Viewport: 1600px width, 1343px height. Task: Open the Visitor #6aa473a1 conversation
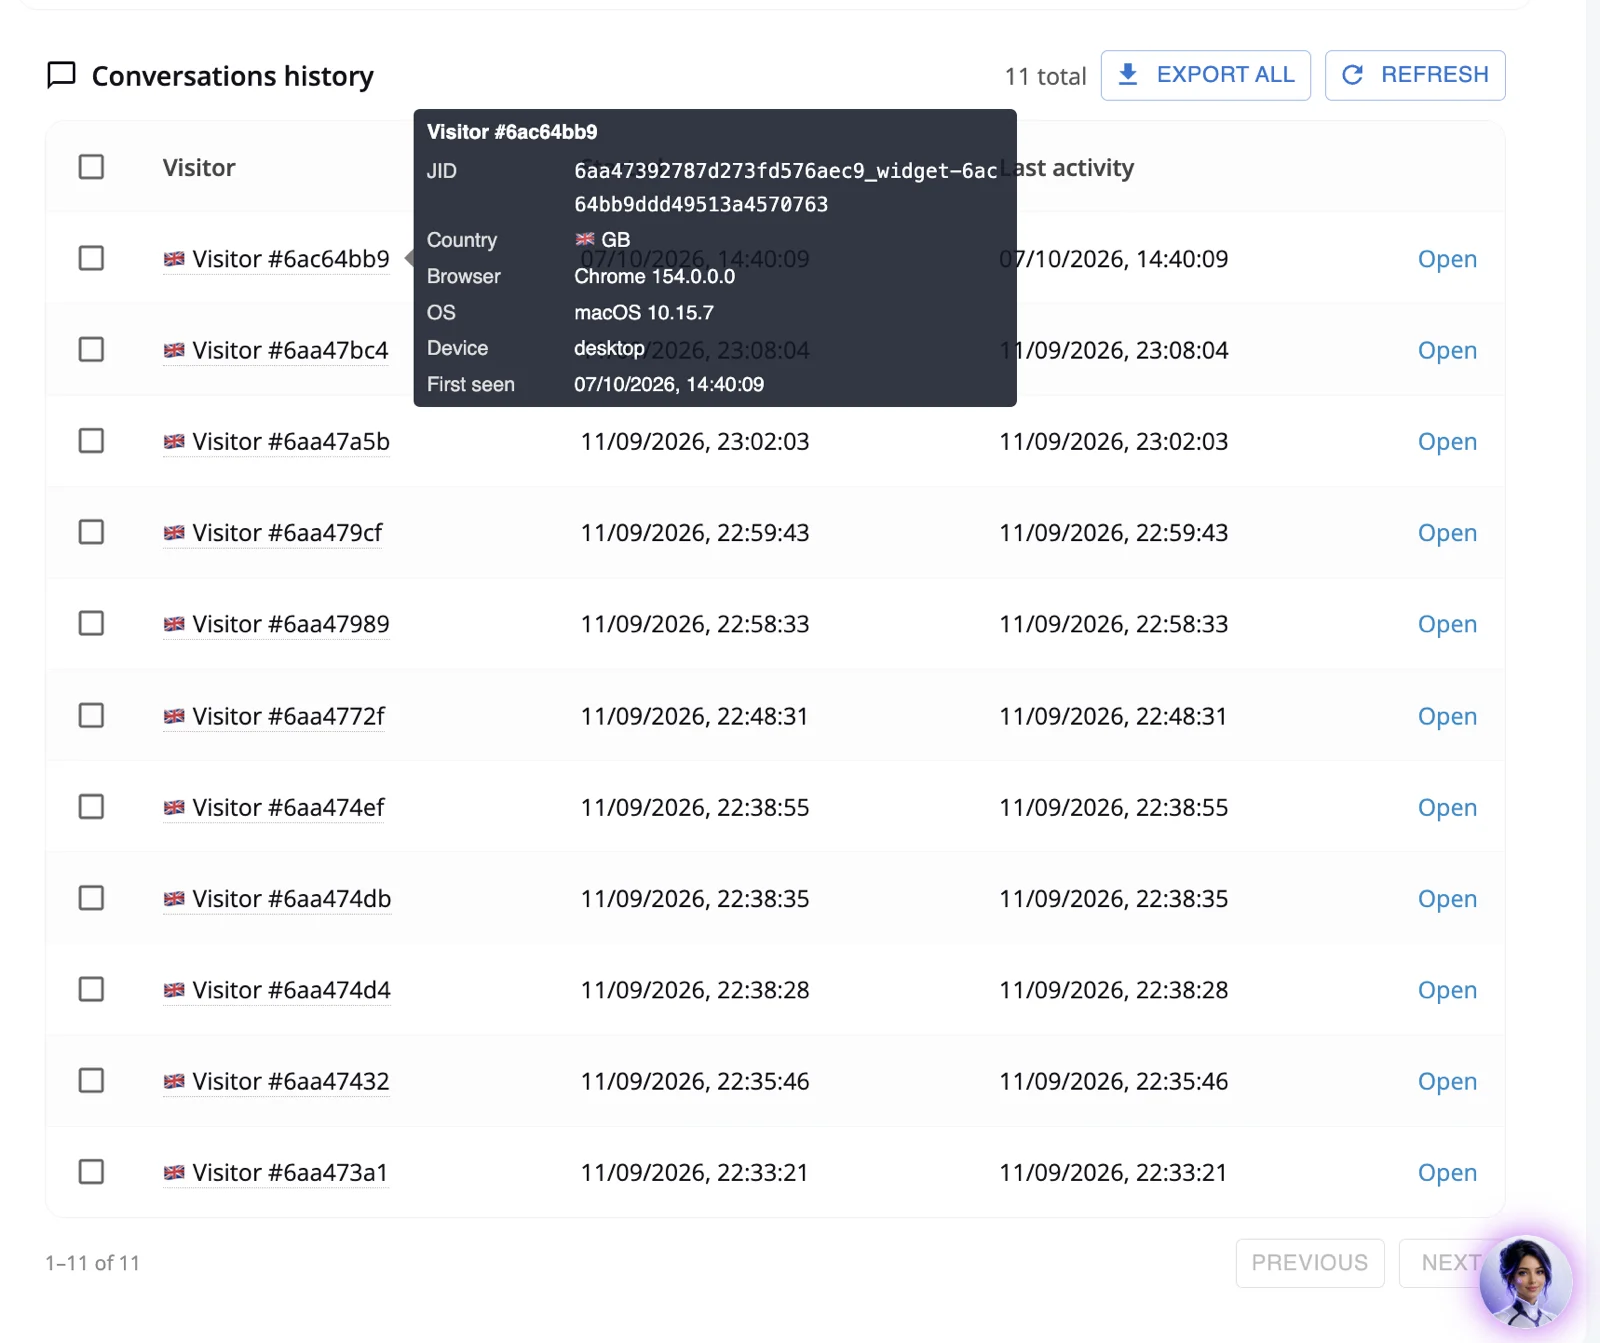click(x=1447, y=1173)
